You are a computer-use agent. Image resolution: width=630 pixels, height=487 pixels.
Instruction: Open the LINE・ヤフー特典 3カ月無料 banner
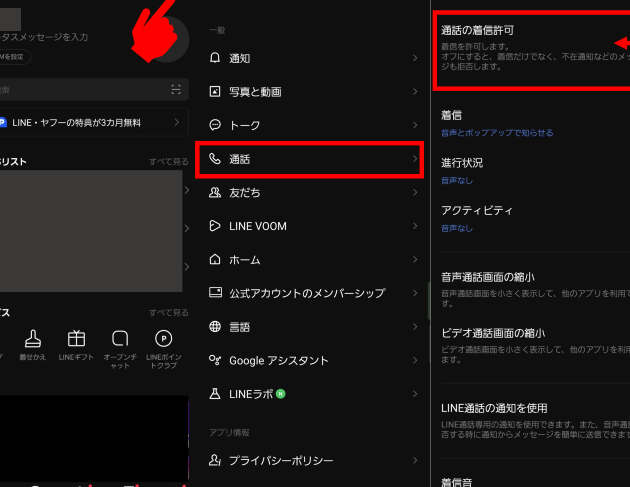(x=92, y=122)
